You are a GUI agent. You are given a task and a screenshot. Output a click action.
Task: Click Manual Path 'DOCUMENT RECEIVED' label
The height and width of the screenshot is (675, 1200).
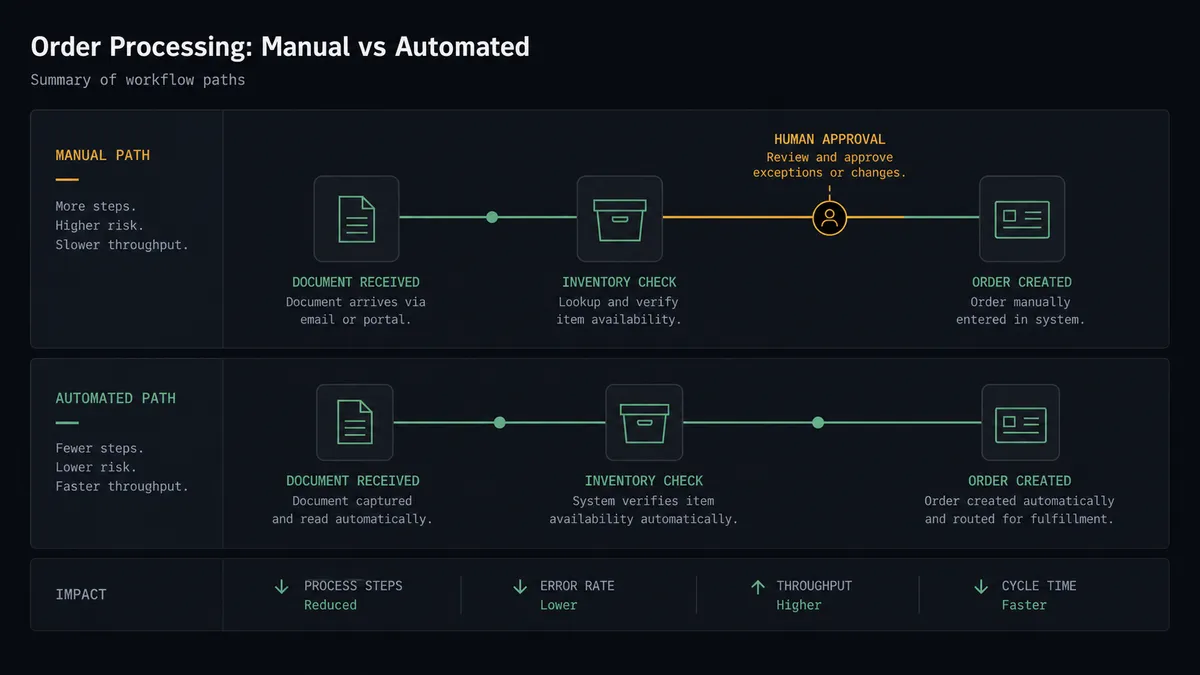click(356, 282)
